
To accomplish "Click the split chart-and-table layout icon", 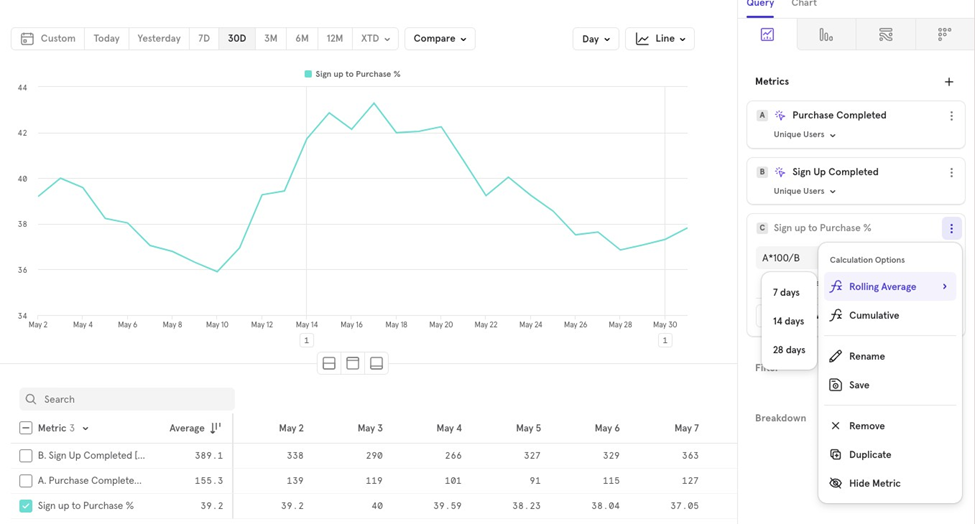I will pos(329,363).
